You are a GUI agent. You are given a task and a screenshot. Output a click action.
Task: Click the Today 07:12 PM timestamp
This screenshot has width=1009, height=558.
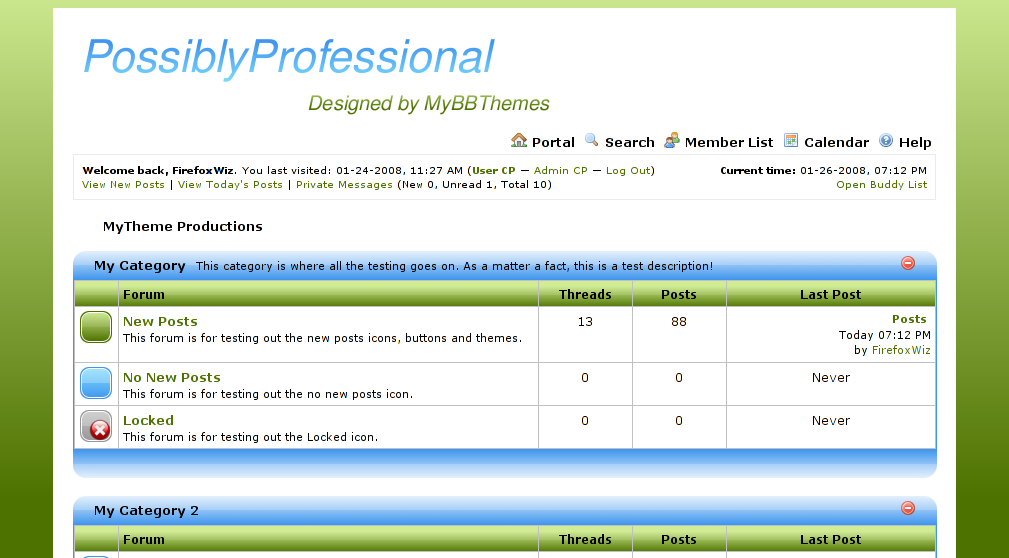pyautogui.click(x=885, y=335)
